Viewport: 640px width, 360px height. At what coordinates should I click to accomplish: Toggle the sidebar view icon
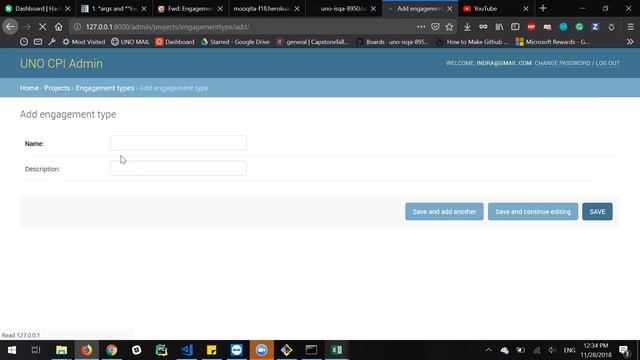(515, 27)
